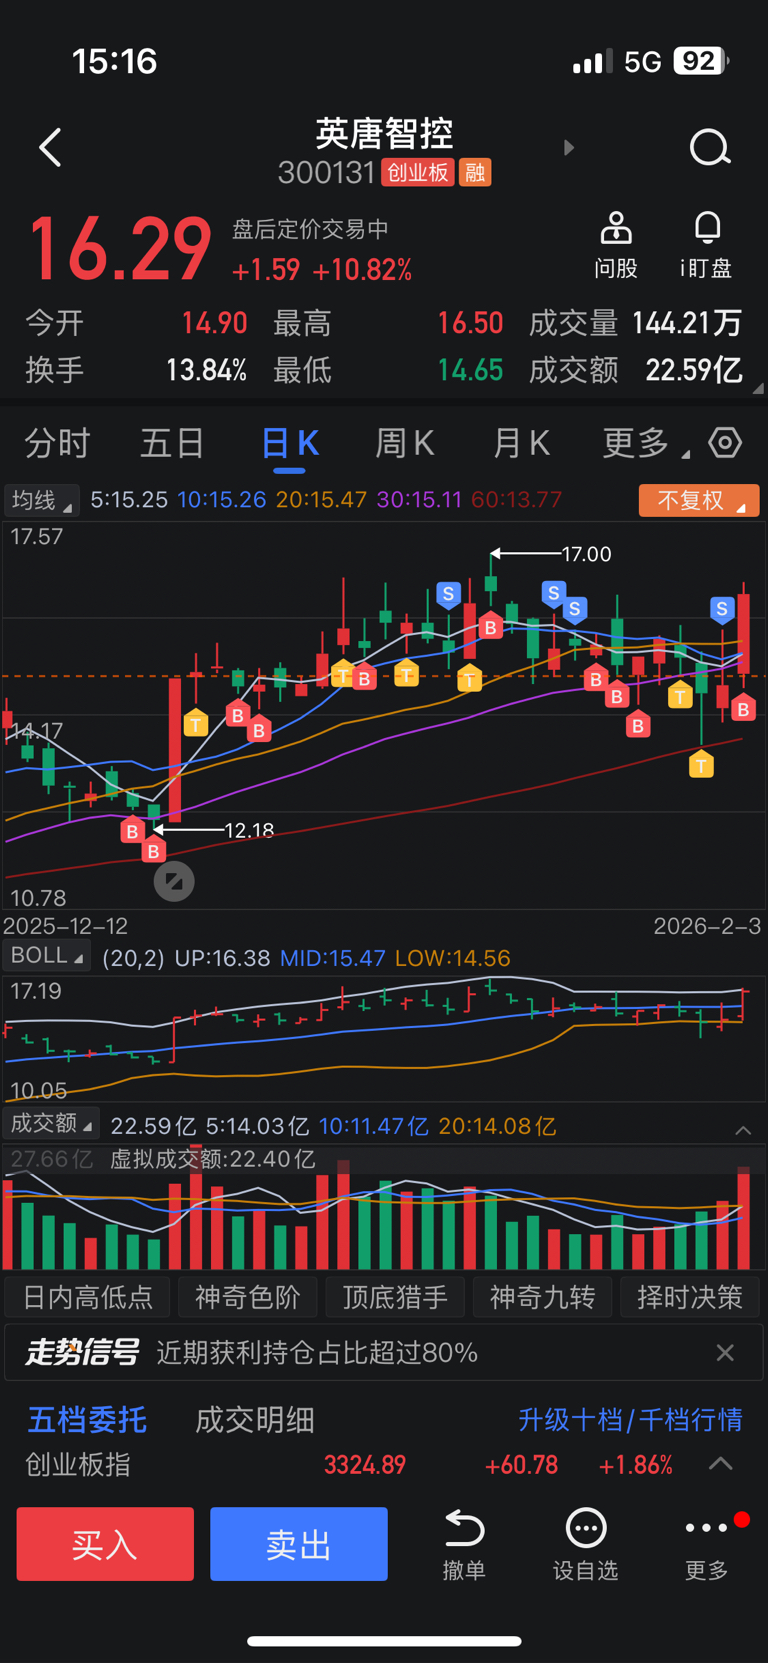Open the 不复权 adjustment dropdown
The image size is (768, 1663).
(699, 500)
